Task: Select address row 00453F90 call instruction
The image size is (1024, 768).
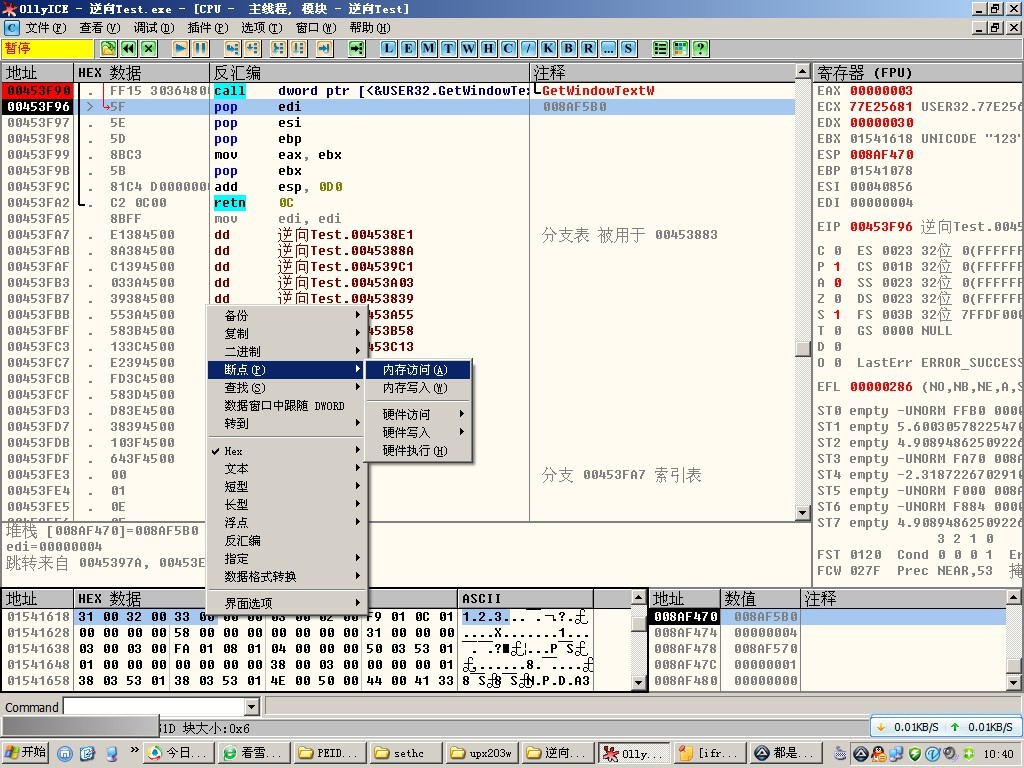Action: coord(398,91)
